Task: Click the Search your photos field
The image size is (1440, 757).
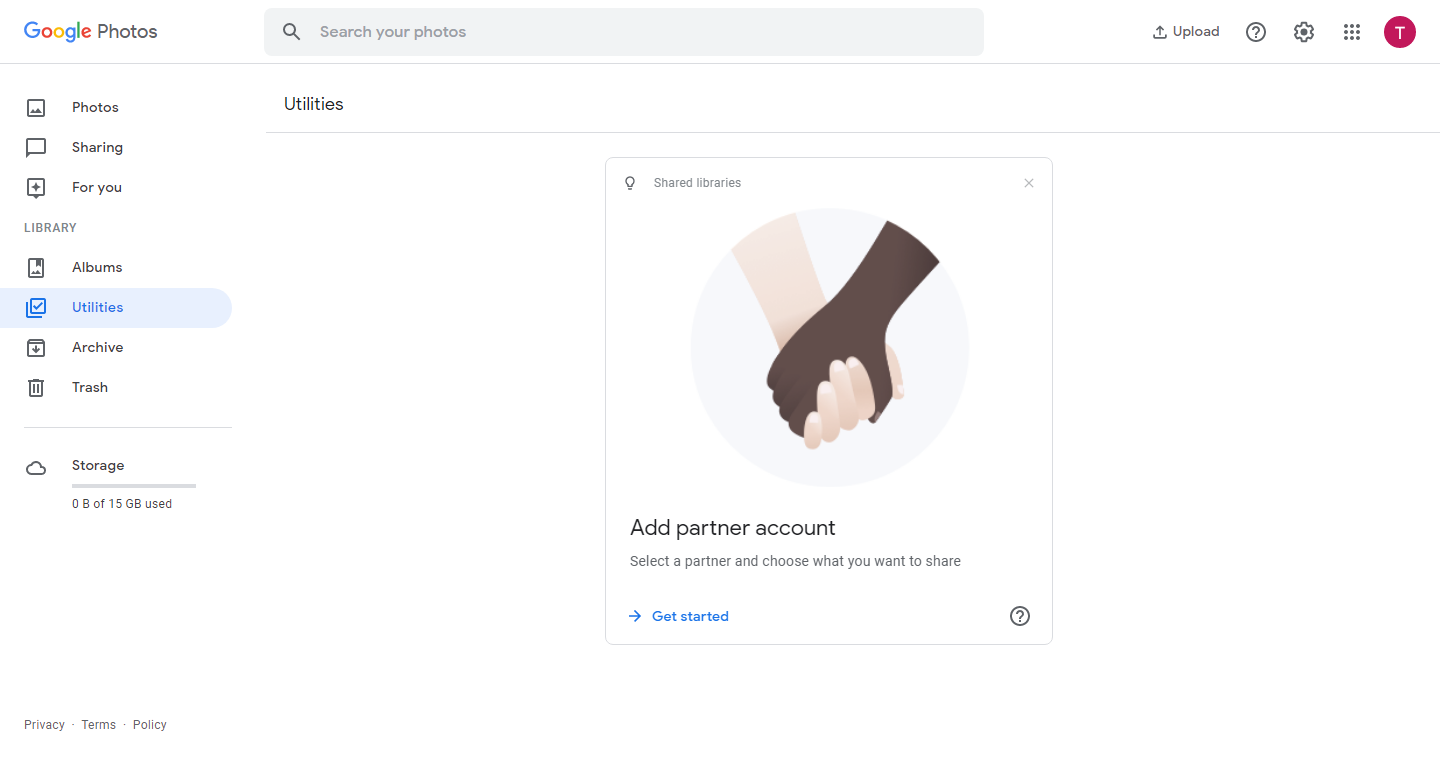Action: [x=624, y=32]
